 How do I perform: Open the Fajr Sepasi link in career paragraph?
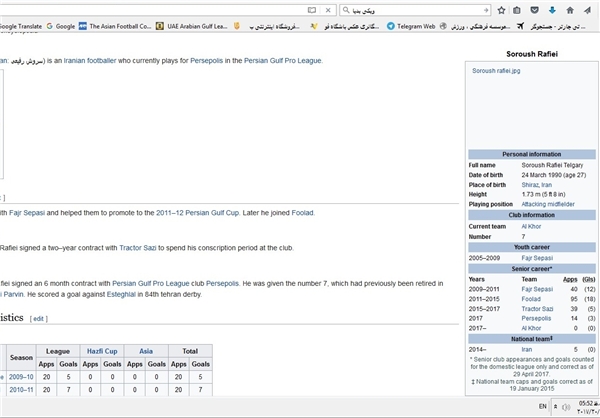click(27, 213)
